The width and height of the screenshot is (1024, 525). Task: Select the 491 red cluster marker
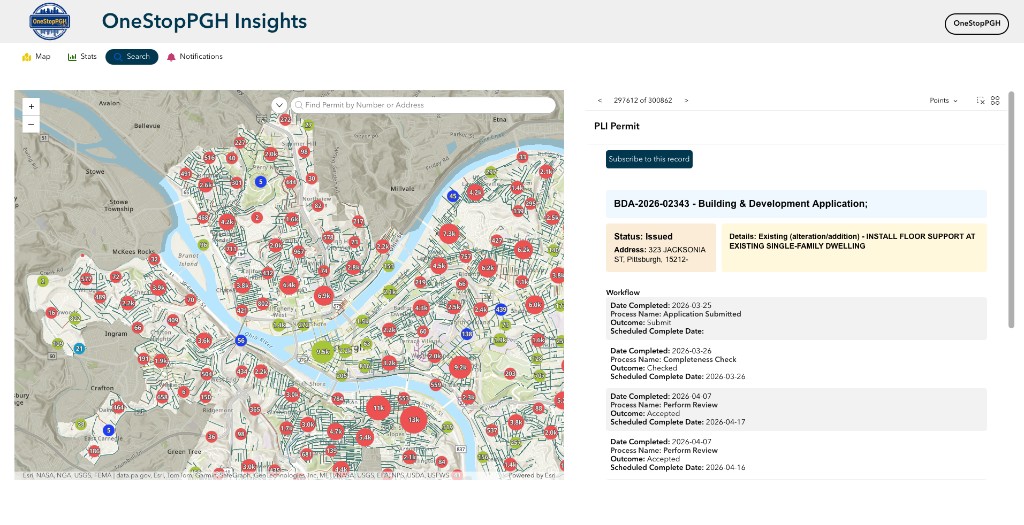click(x=186, y=174)
